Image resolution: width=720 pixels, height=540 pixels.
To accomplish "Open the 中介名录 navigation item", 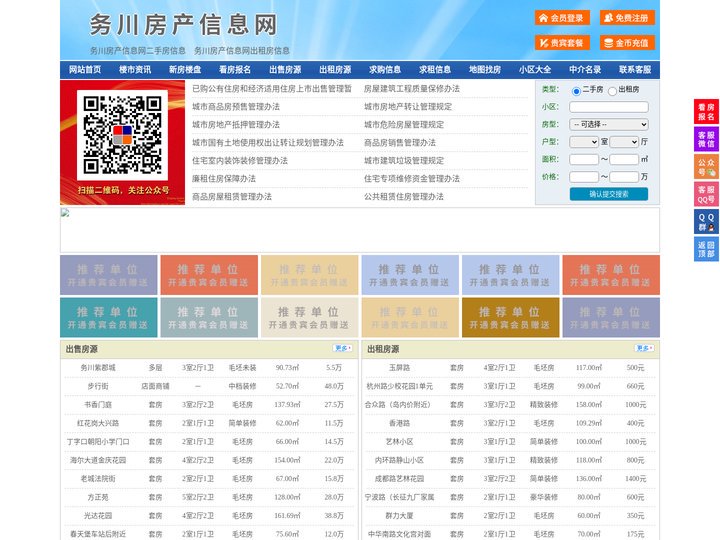I will [585, 70].
